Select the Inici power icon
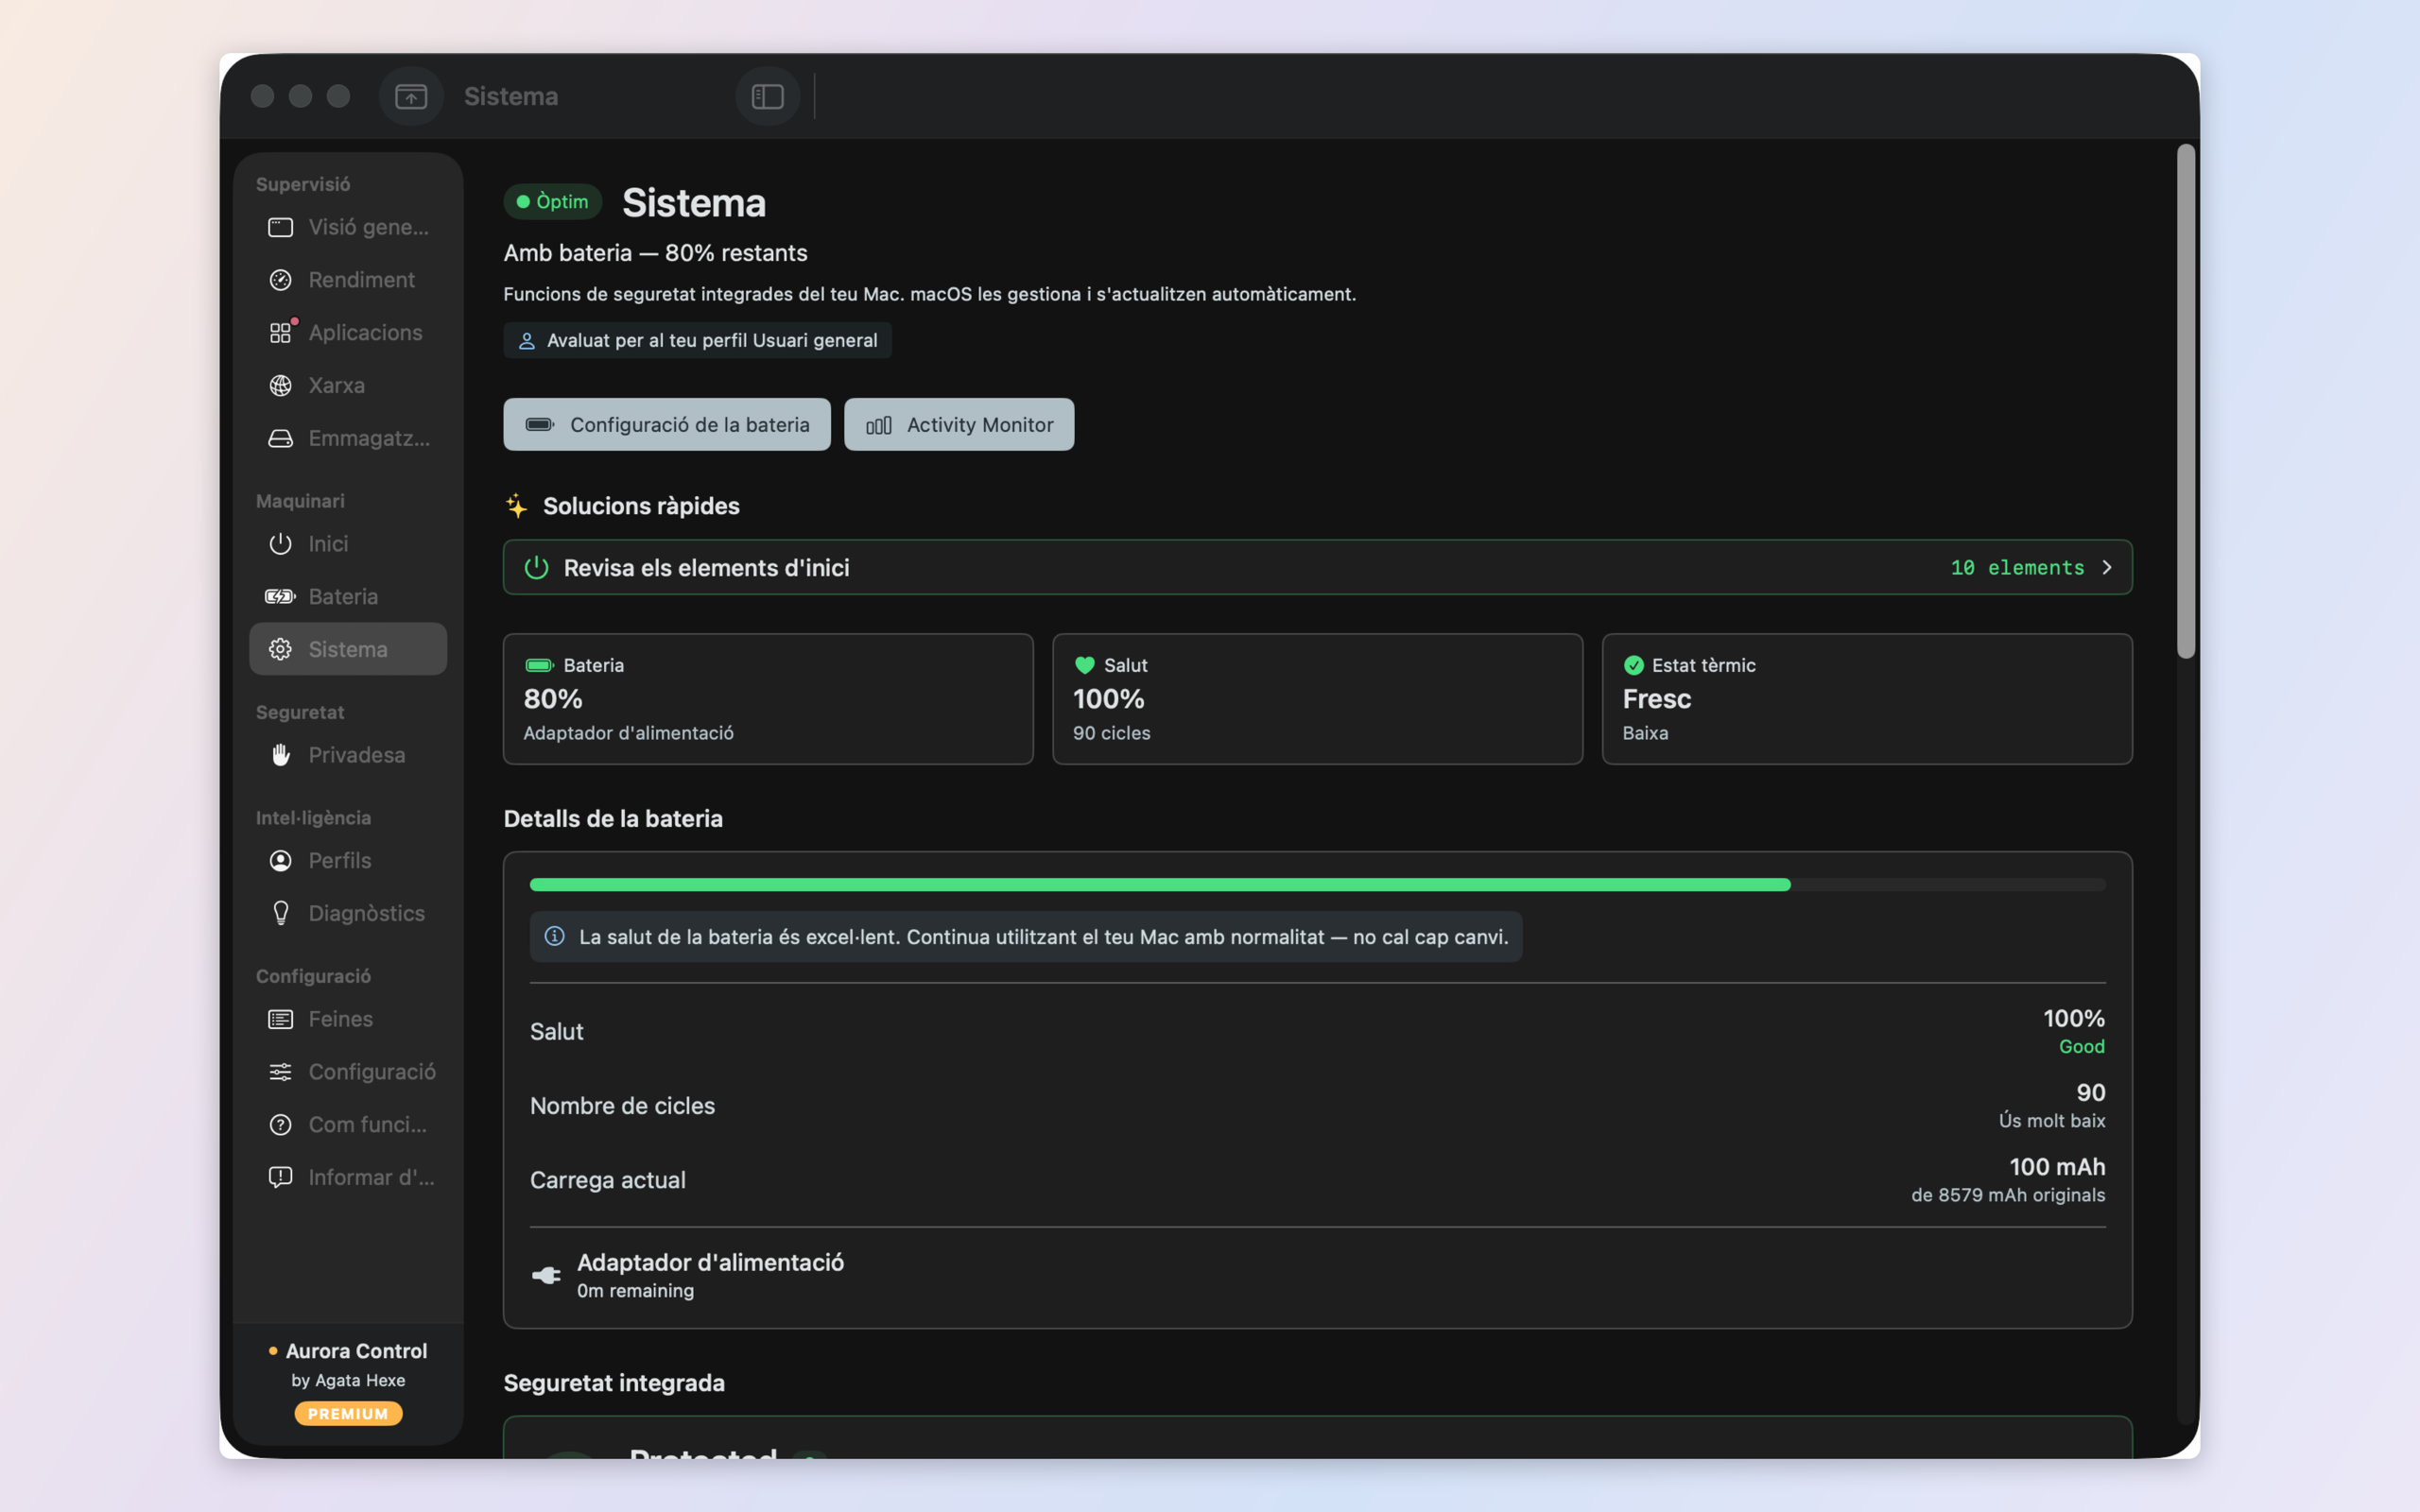This screenshot has height=1512, width=2420. click(280, 544)
